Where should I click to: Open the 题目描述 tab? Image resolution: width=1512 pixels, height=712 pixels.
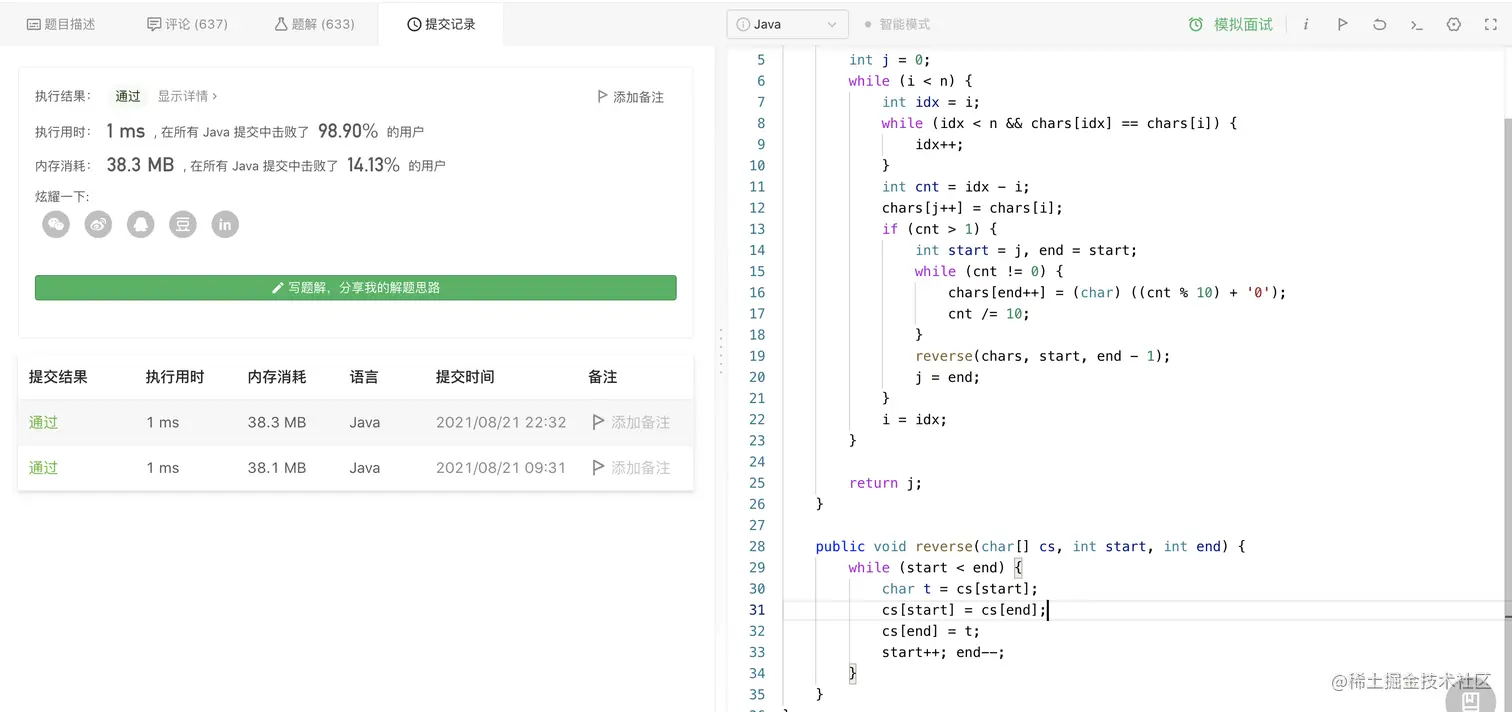pyautogui.click(x=61, y=24)
